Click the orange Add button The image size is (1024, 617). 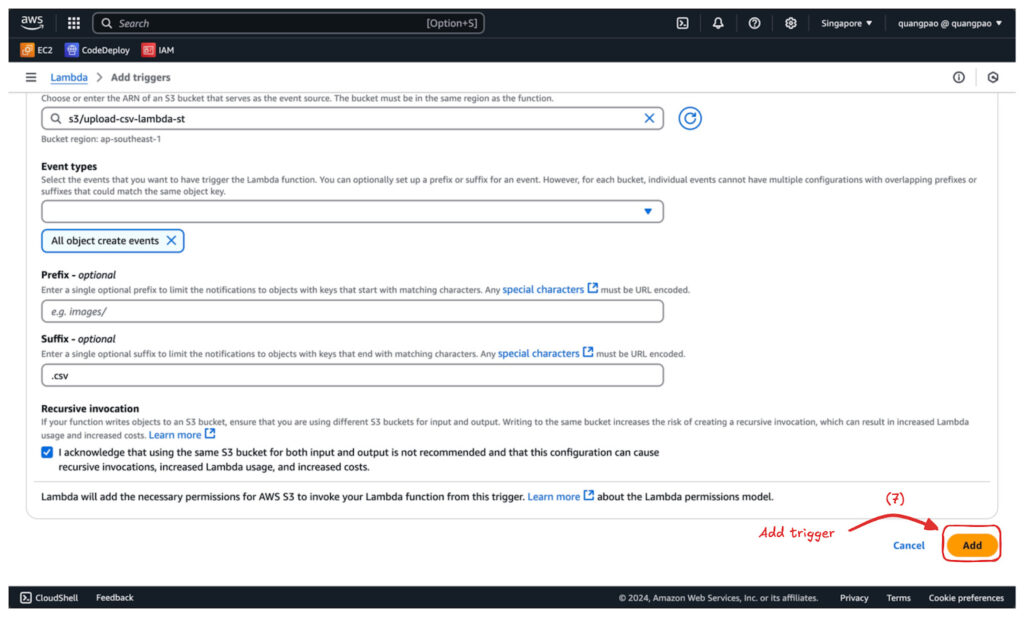tap(972, 545)
